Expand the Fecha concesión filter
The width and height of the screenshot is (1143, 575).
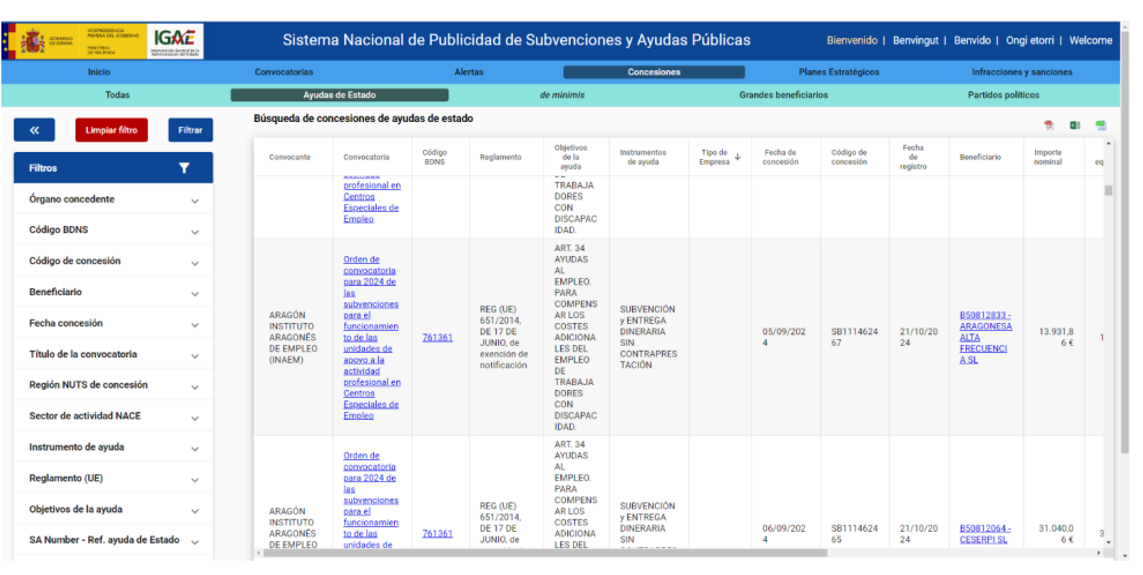113,323
